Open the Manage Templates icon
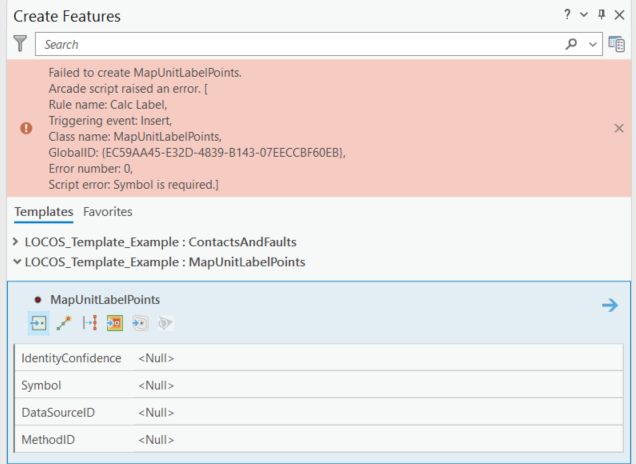The height and width of the screenshot is (464, 636). pos(617,44)
